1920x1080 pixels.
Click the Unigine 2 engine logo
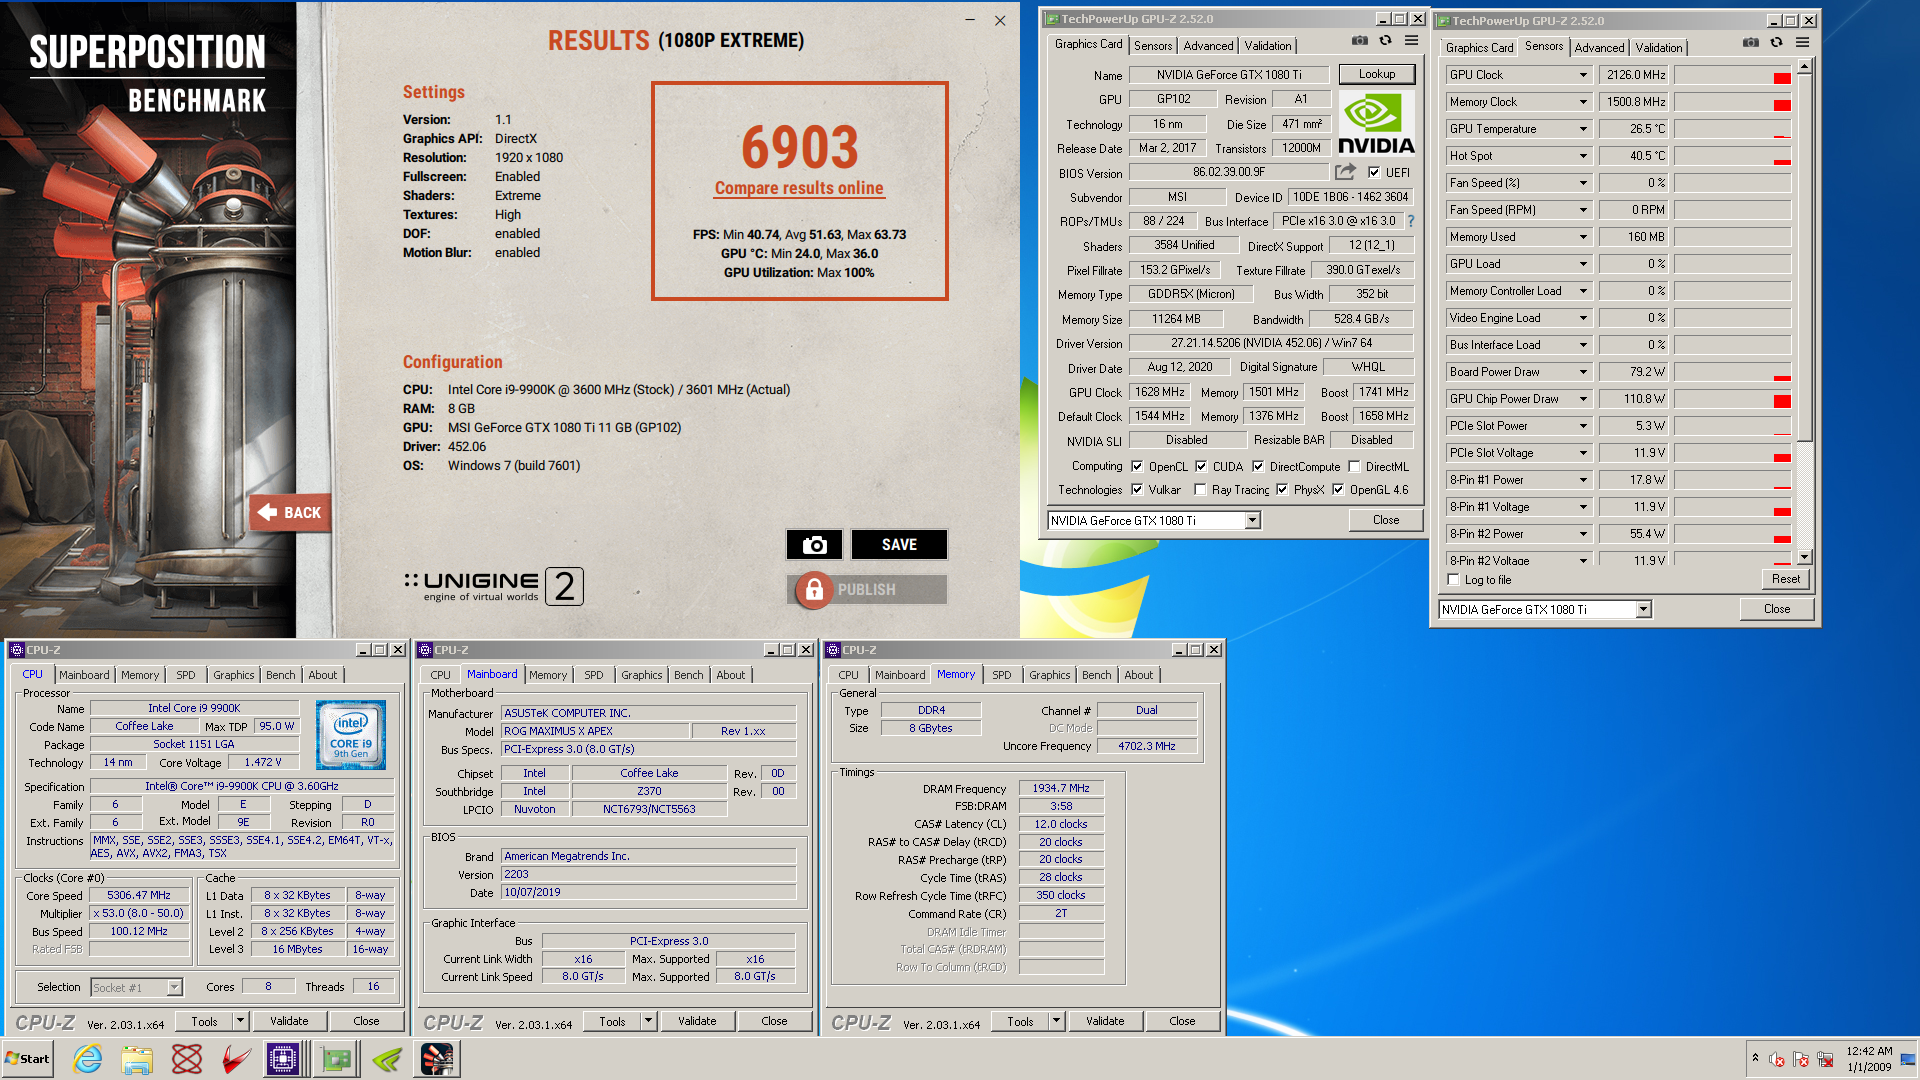coord(494,586)
